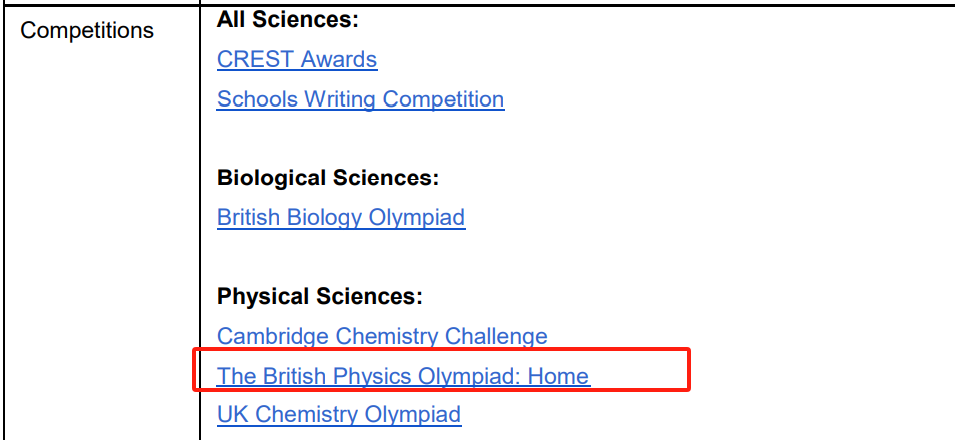
Task: Open The British Physics Olympiad: Home link
Action: tap(403, 377)
